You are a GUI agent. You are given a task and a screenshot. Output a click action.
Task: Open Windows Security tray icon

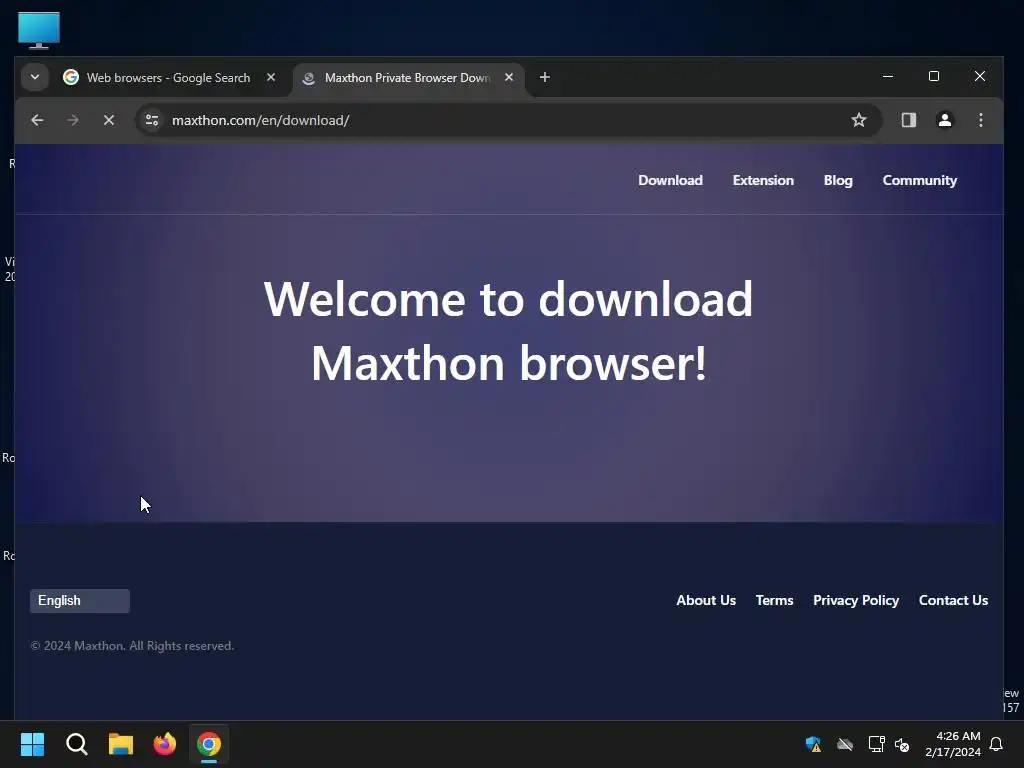pyautogui.click(x=813, y=744)
